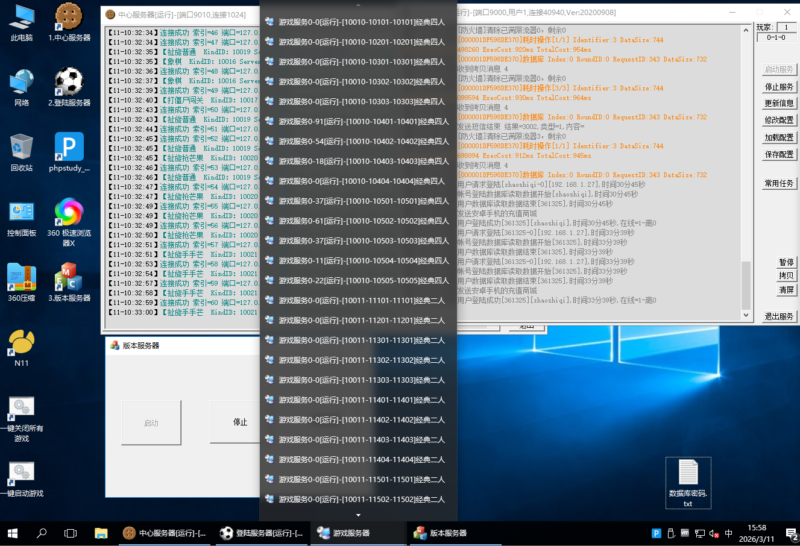Switch to 中心服务器 taskbar button
800x546 pixels.
point(163,533)
